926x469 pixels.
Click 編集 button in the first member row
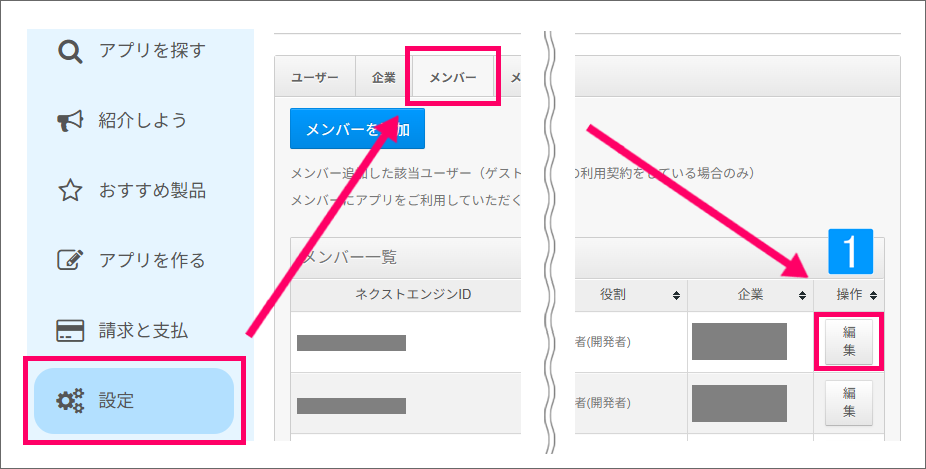[849, 341]
